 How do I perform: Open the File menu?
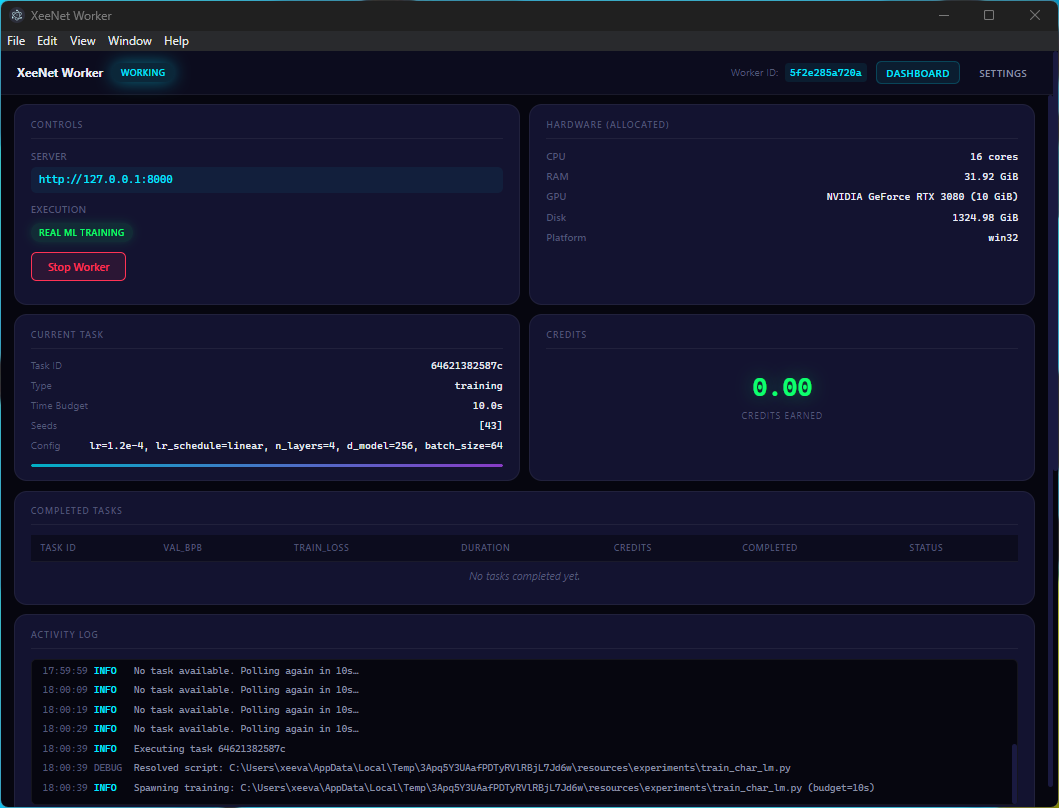(16, 41)
